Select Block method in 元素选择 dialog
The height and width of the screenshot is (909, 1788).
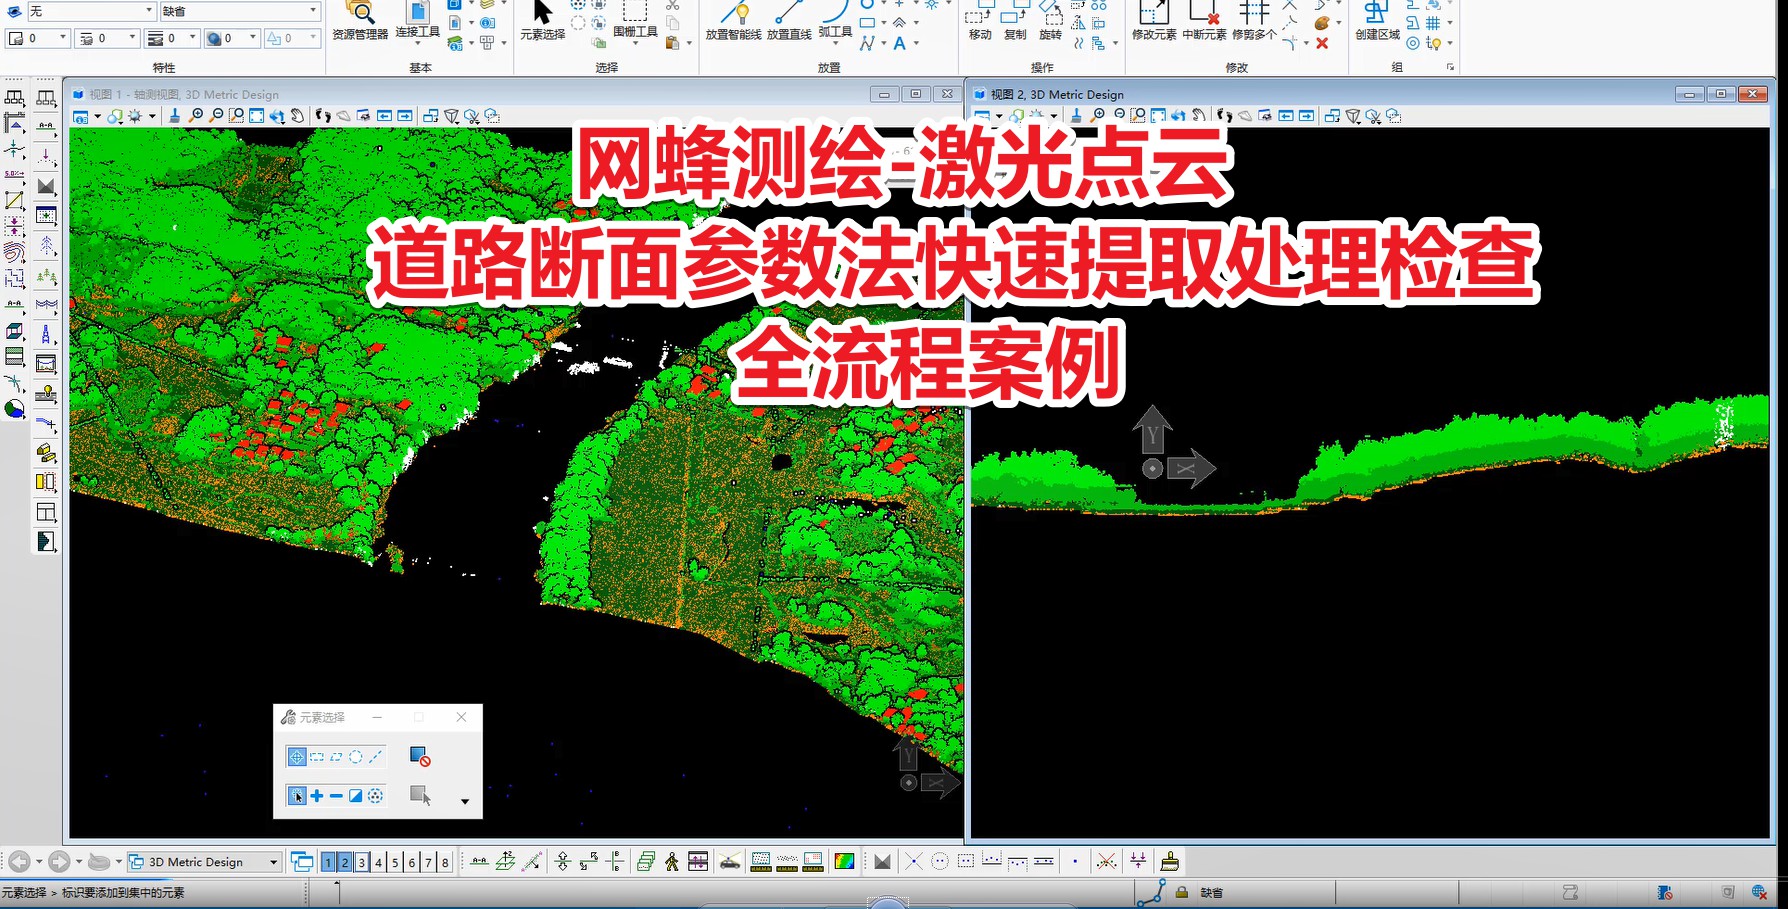point(317,757)
